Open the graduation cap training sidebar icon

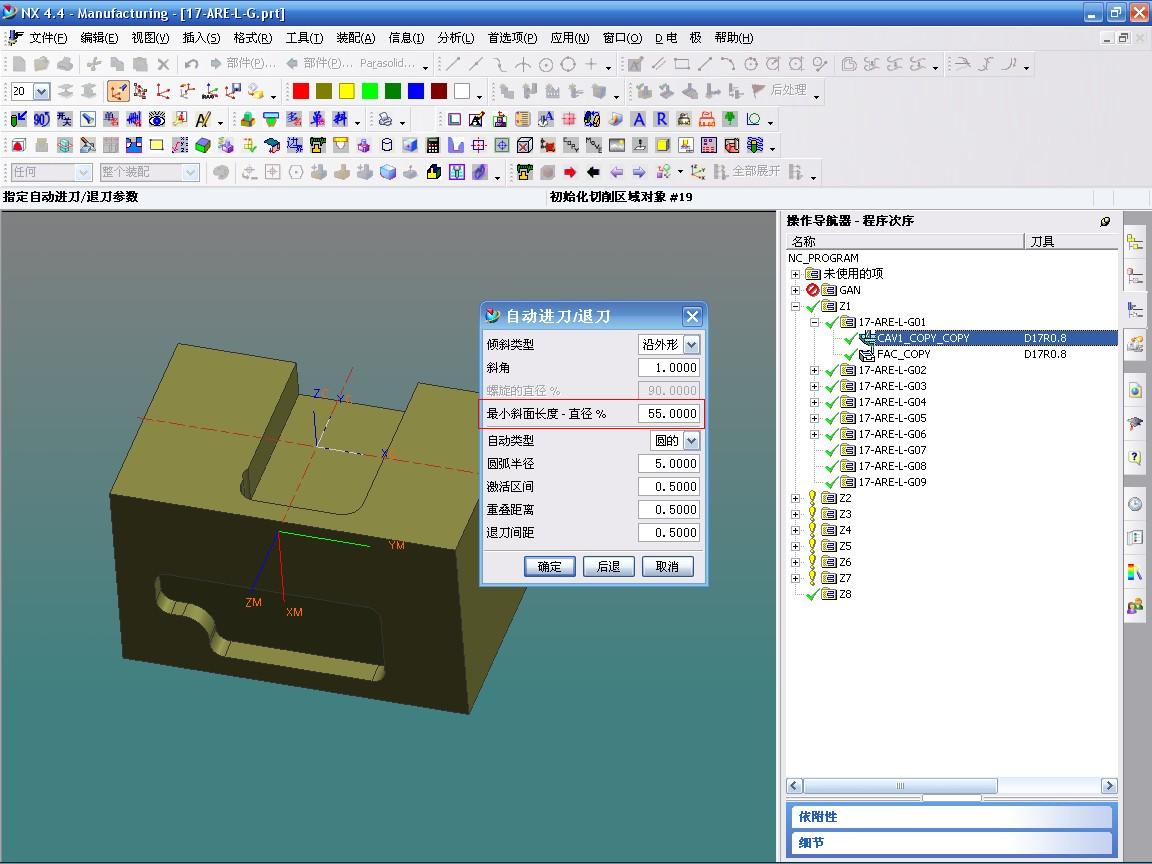click(1135, 423)
